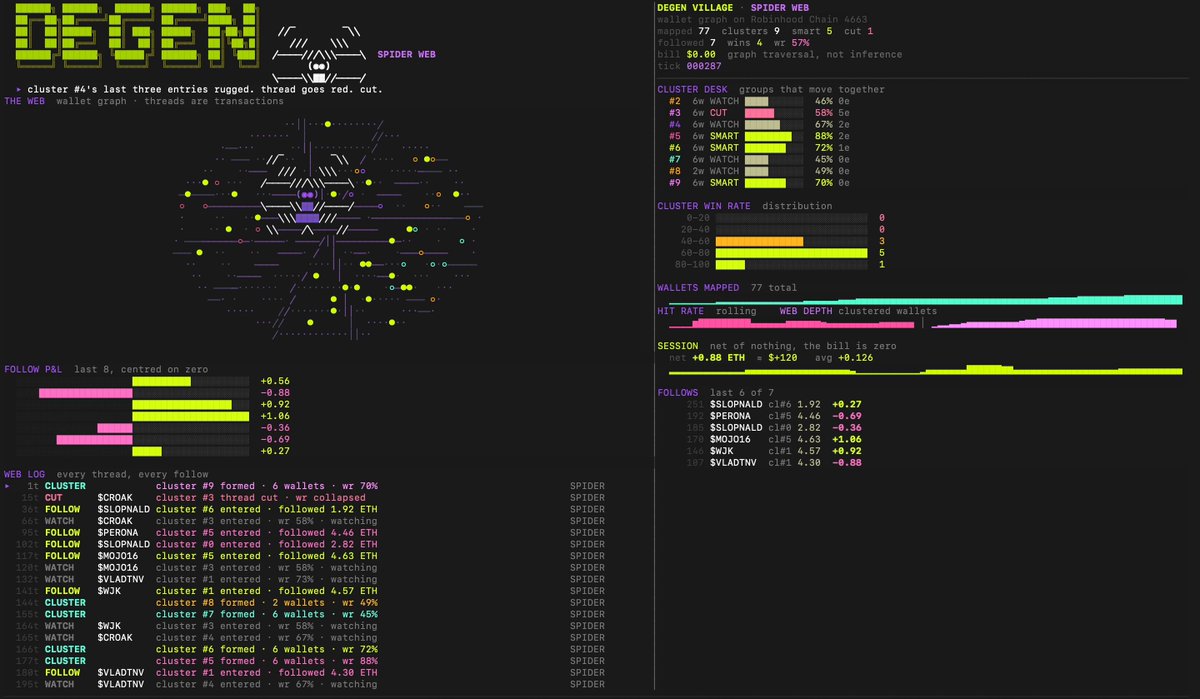Click the "THE WEB" section heading
Viewport: 1200px width, 699px height.
pos(24,101)
